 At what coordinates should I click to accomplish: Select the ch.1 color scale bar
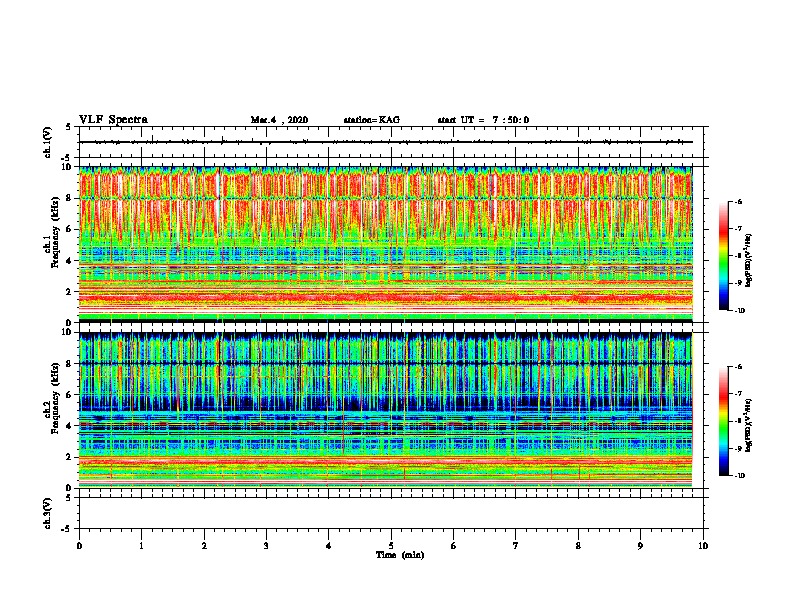pyautogui.click(x=723, y=256)
